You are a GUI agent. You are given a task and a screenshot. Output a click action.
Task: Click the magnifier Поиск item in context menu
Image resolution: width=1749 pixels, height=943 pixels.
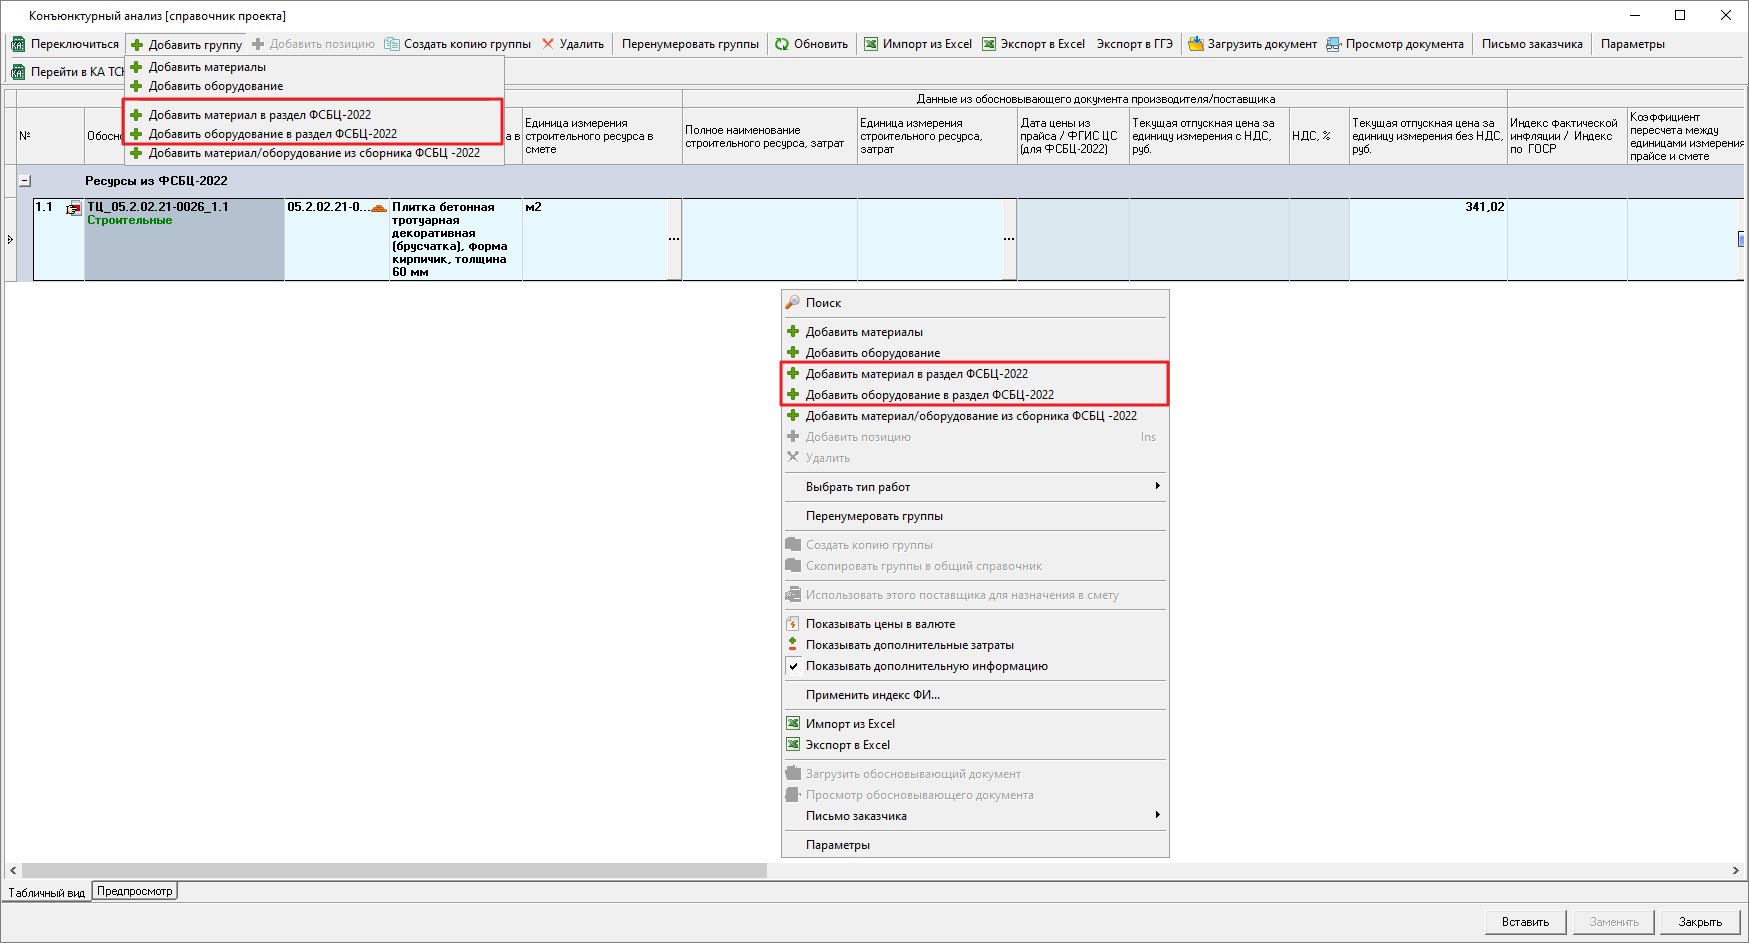[x=793, y=302]
